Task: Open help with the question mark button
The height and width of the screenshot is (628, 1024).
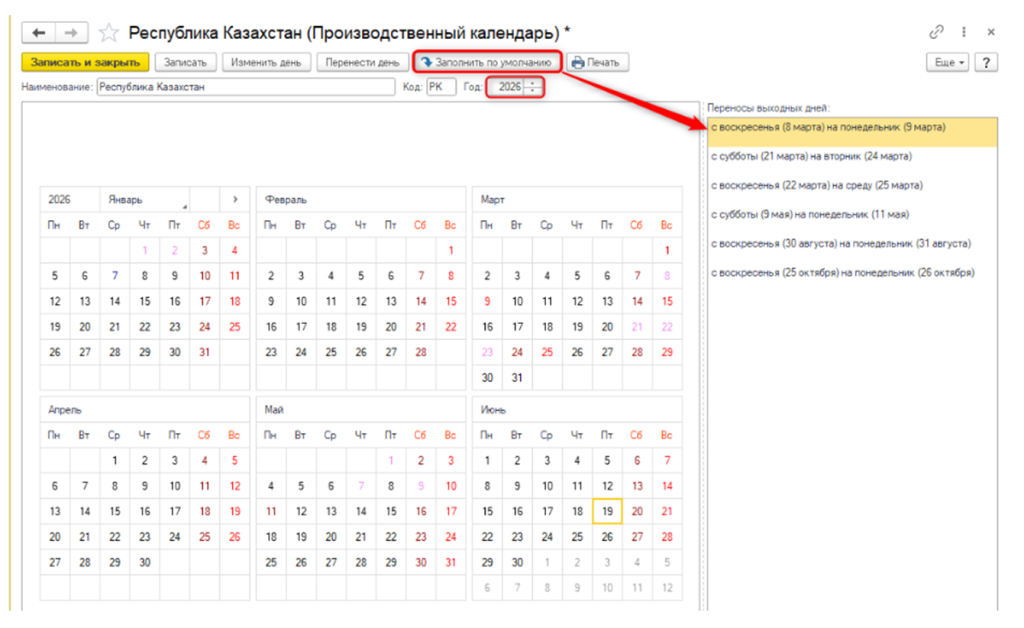Action: (x=986, y=62)
